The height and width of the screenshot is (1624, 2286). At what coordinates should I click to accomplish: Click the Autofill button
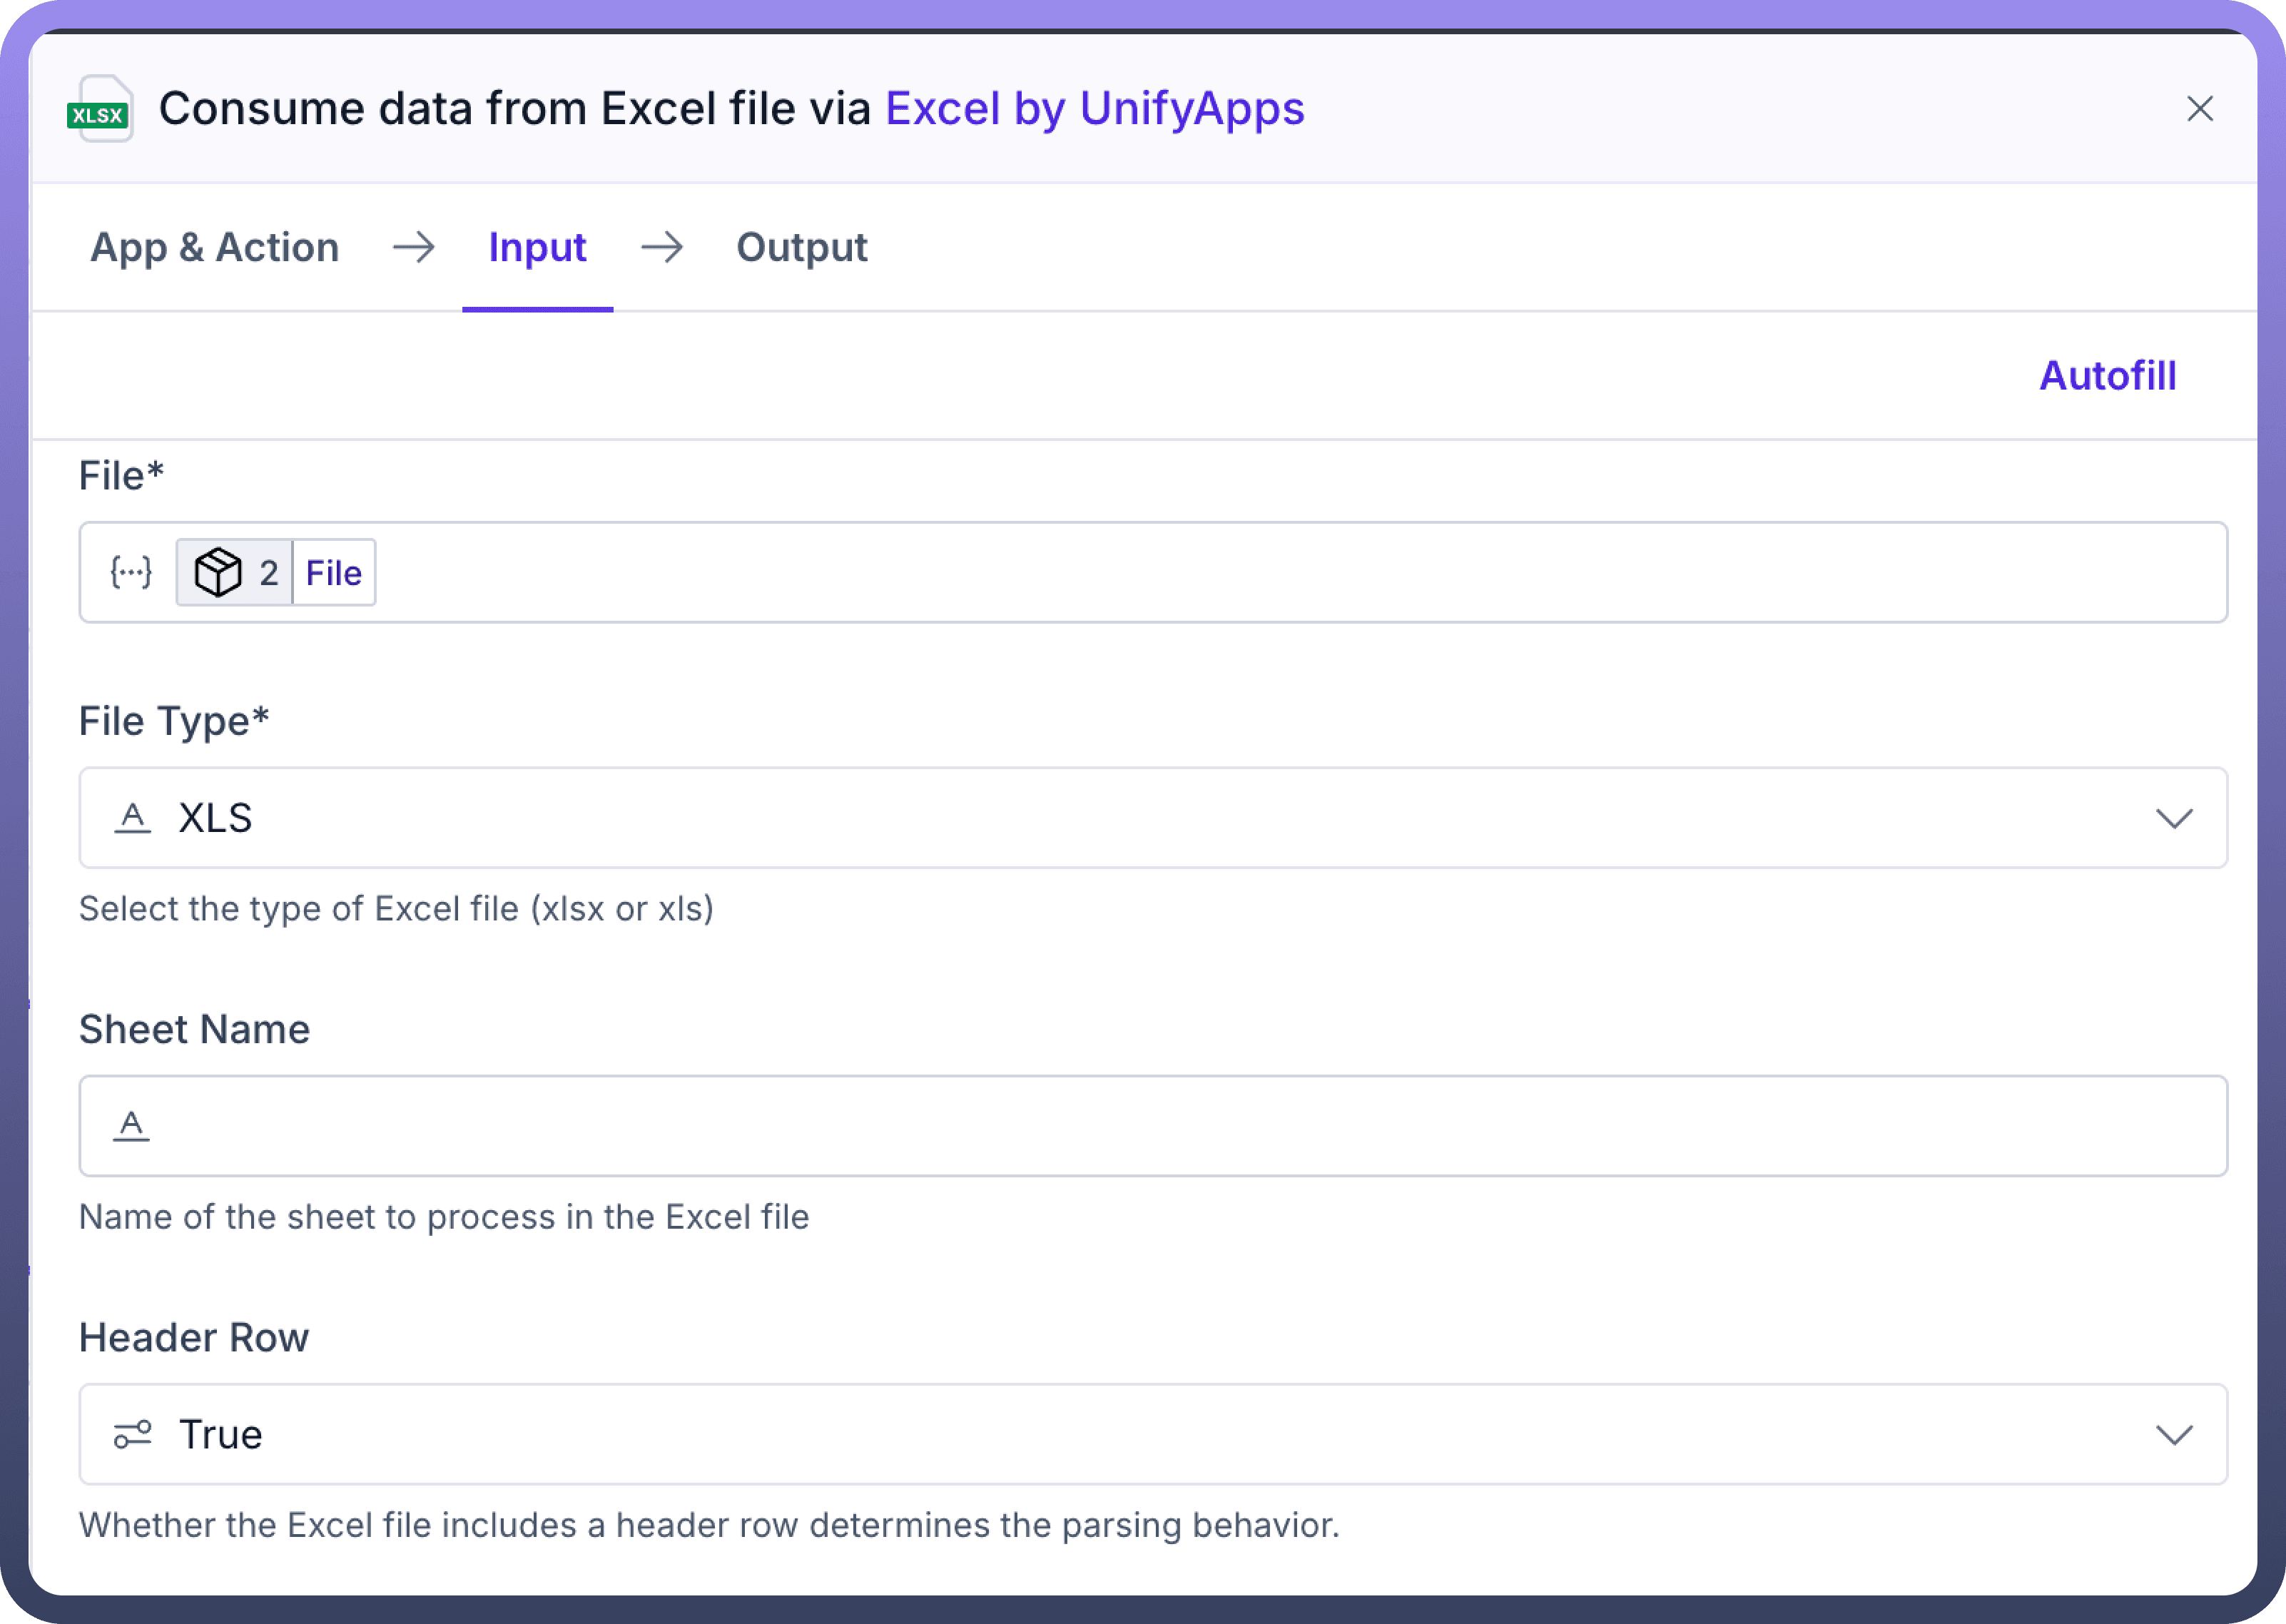(2107, 376)
